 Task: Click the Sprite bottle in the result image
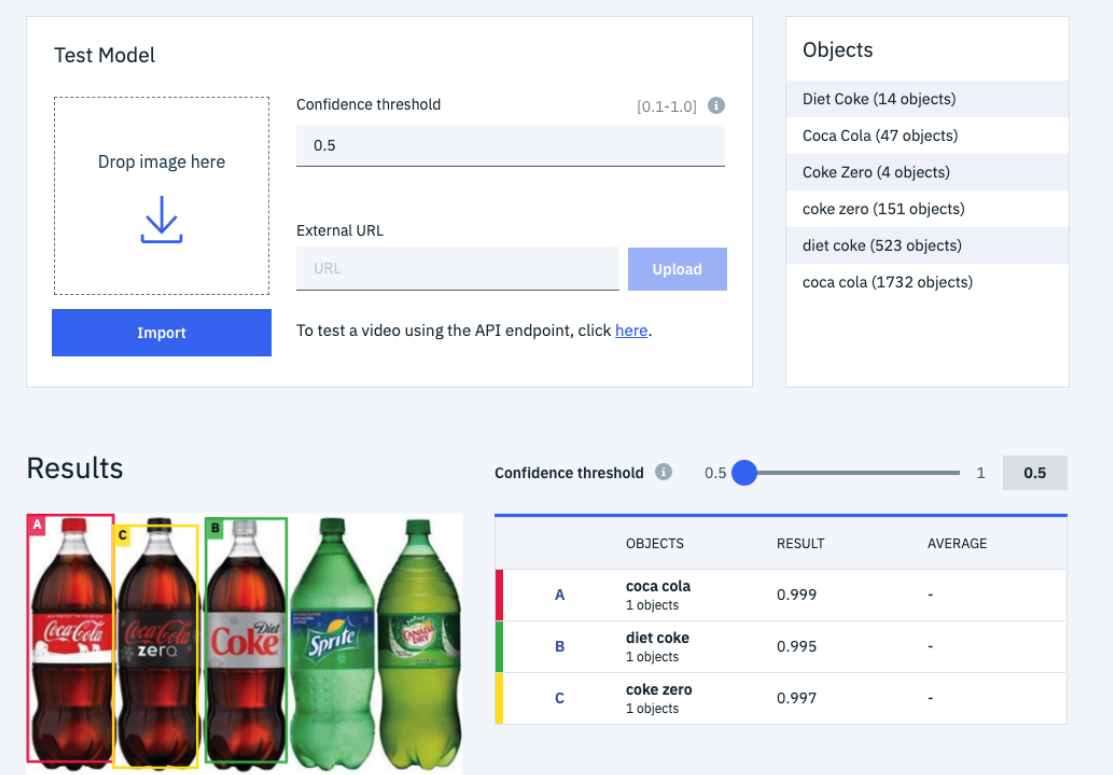point(332,642)
